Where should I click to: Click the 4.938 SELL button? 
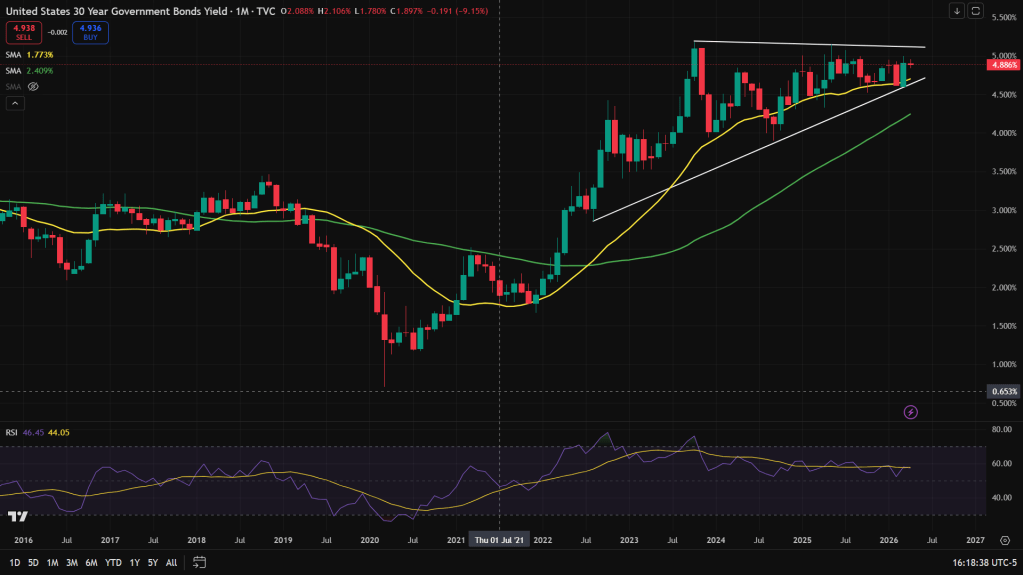24,32
